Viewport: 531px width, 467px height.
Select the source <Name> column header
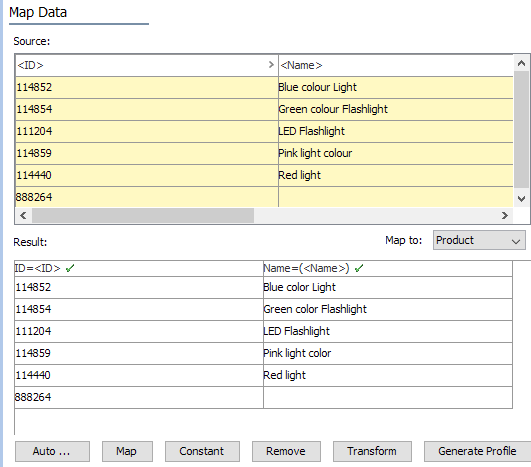pyautogui.click(x=396, y=65)
